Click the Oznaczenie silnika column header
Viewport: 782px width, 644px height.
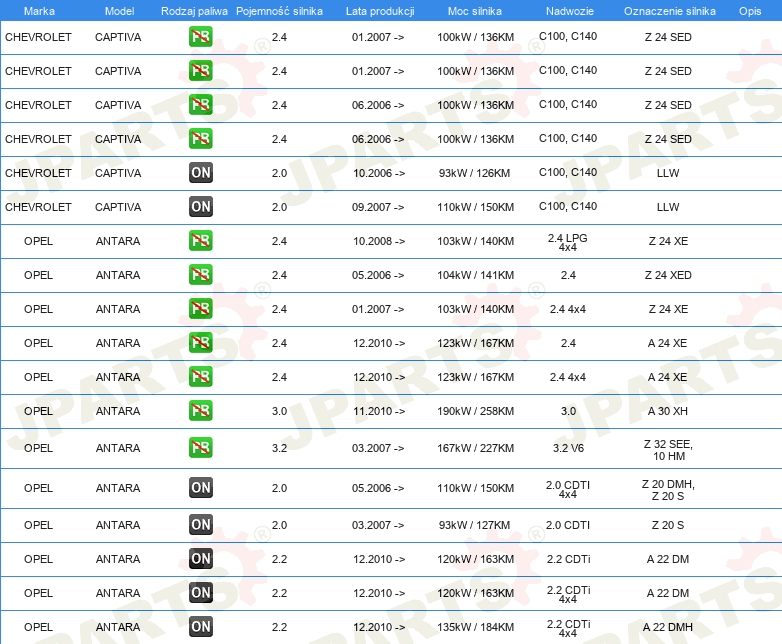(x=670, y=11)
